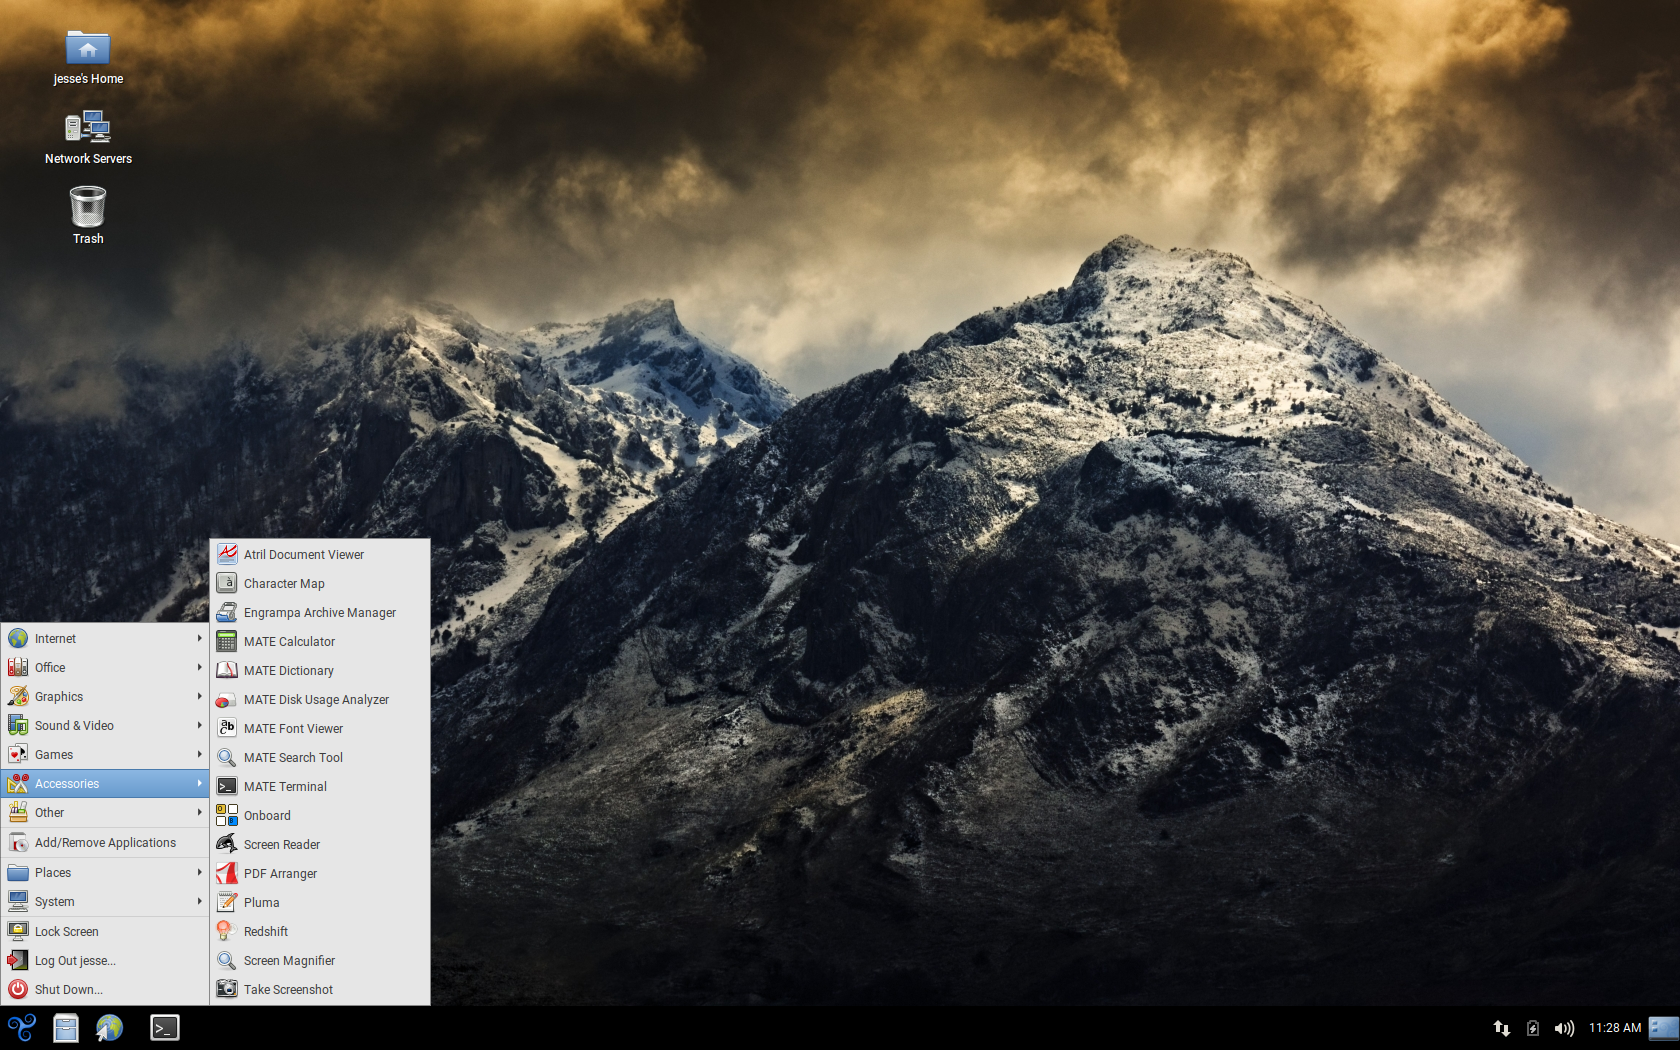Choose Log Out jesse...
The image size is (1680, 1050).
[x=105, y=961]
